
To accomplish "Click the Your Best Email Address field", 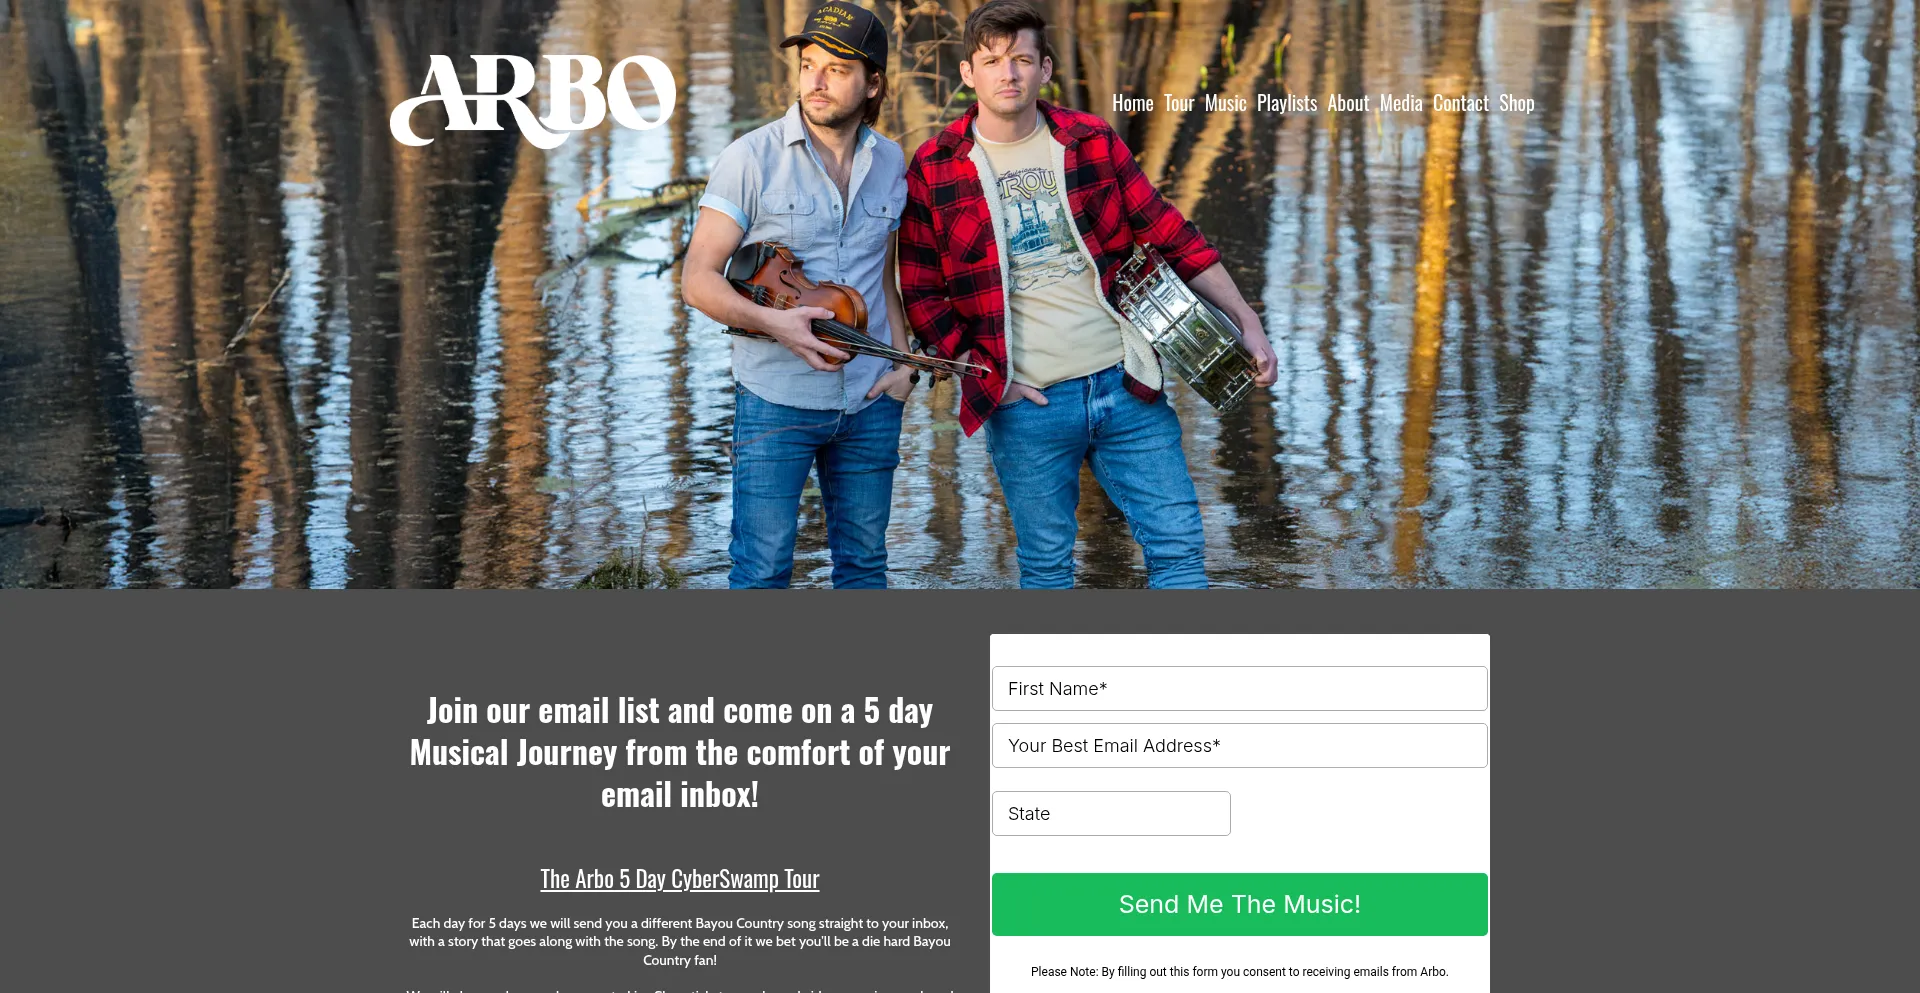I will [x=1239, y=745].
